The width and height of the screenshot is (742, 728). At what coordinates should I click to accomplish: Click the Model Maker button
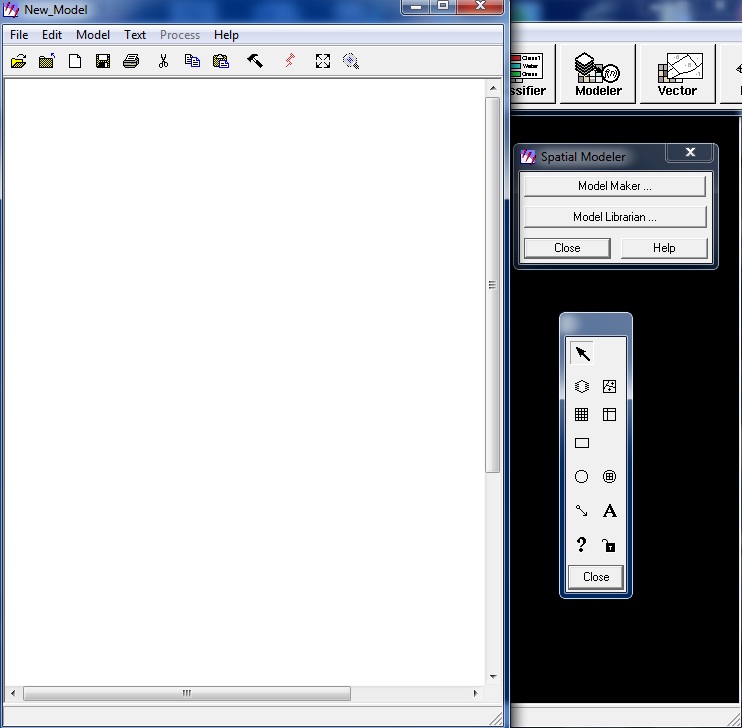[615, 186]
